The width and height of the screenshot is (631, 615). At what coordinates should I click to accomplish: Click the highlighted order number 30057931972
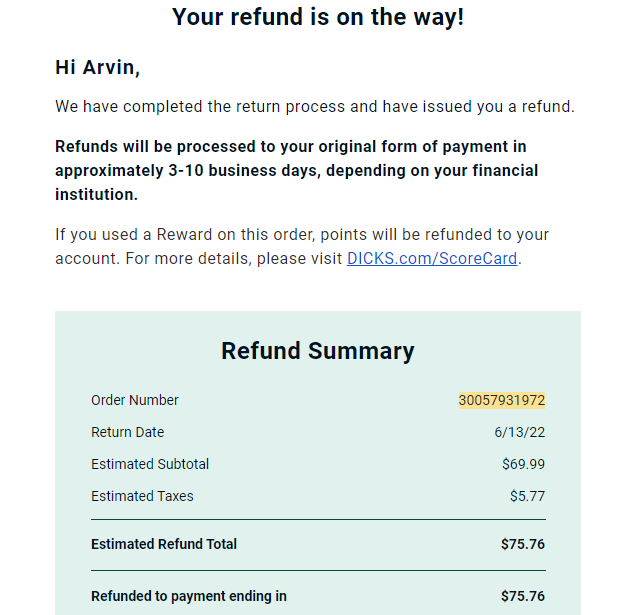click(501, 400)
